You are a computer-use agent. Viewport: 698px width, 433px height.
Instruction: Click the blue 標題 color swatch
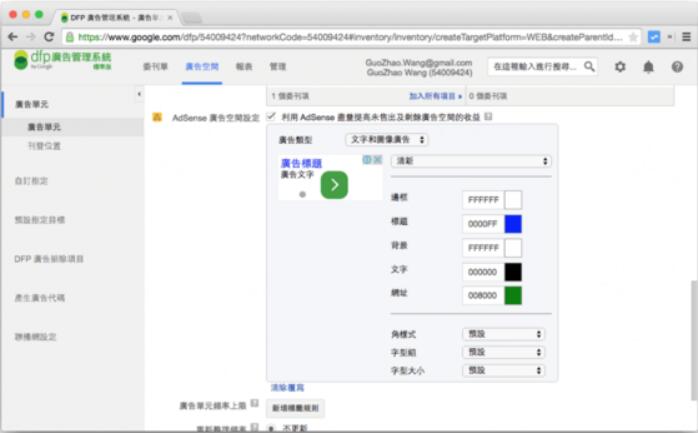pos(513,224)
